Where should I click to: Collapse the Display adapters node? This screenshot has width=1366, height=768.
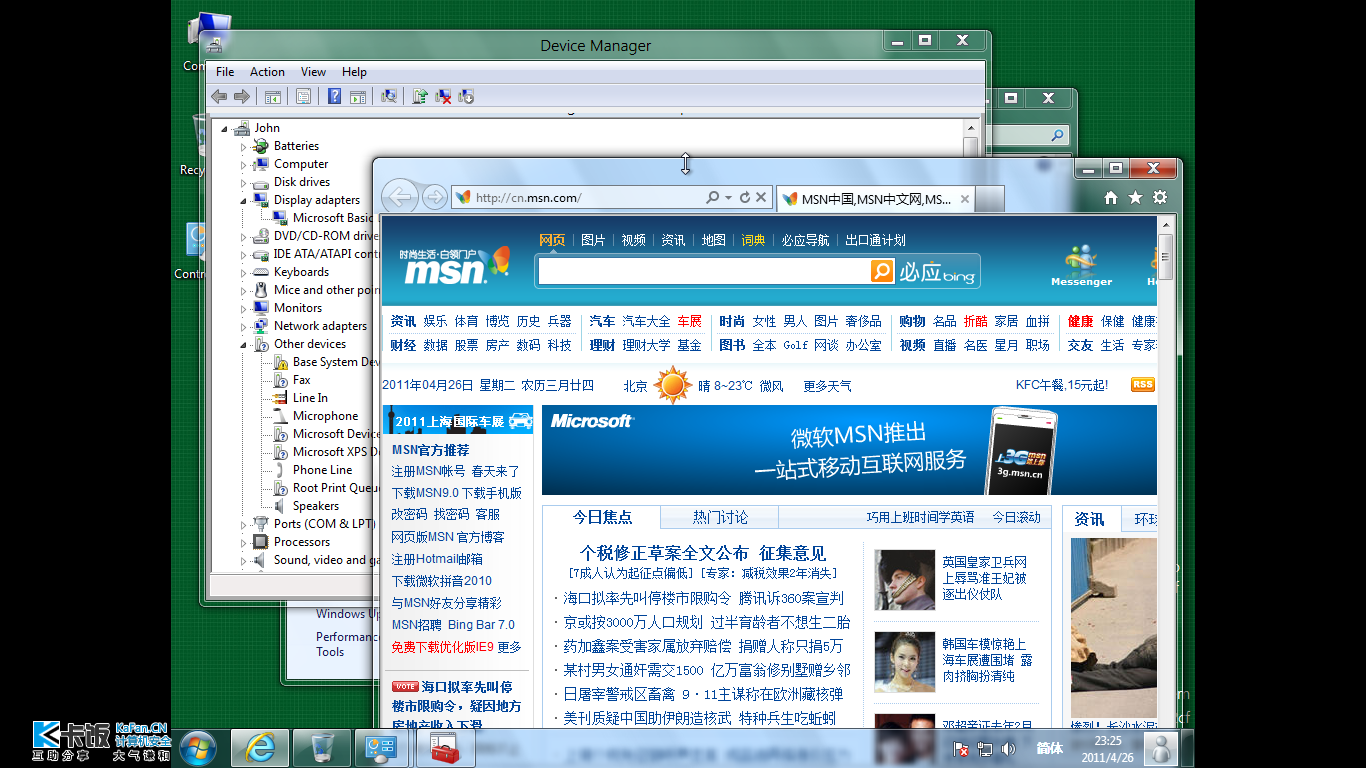(x=243, y=200)
